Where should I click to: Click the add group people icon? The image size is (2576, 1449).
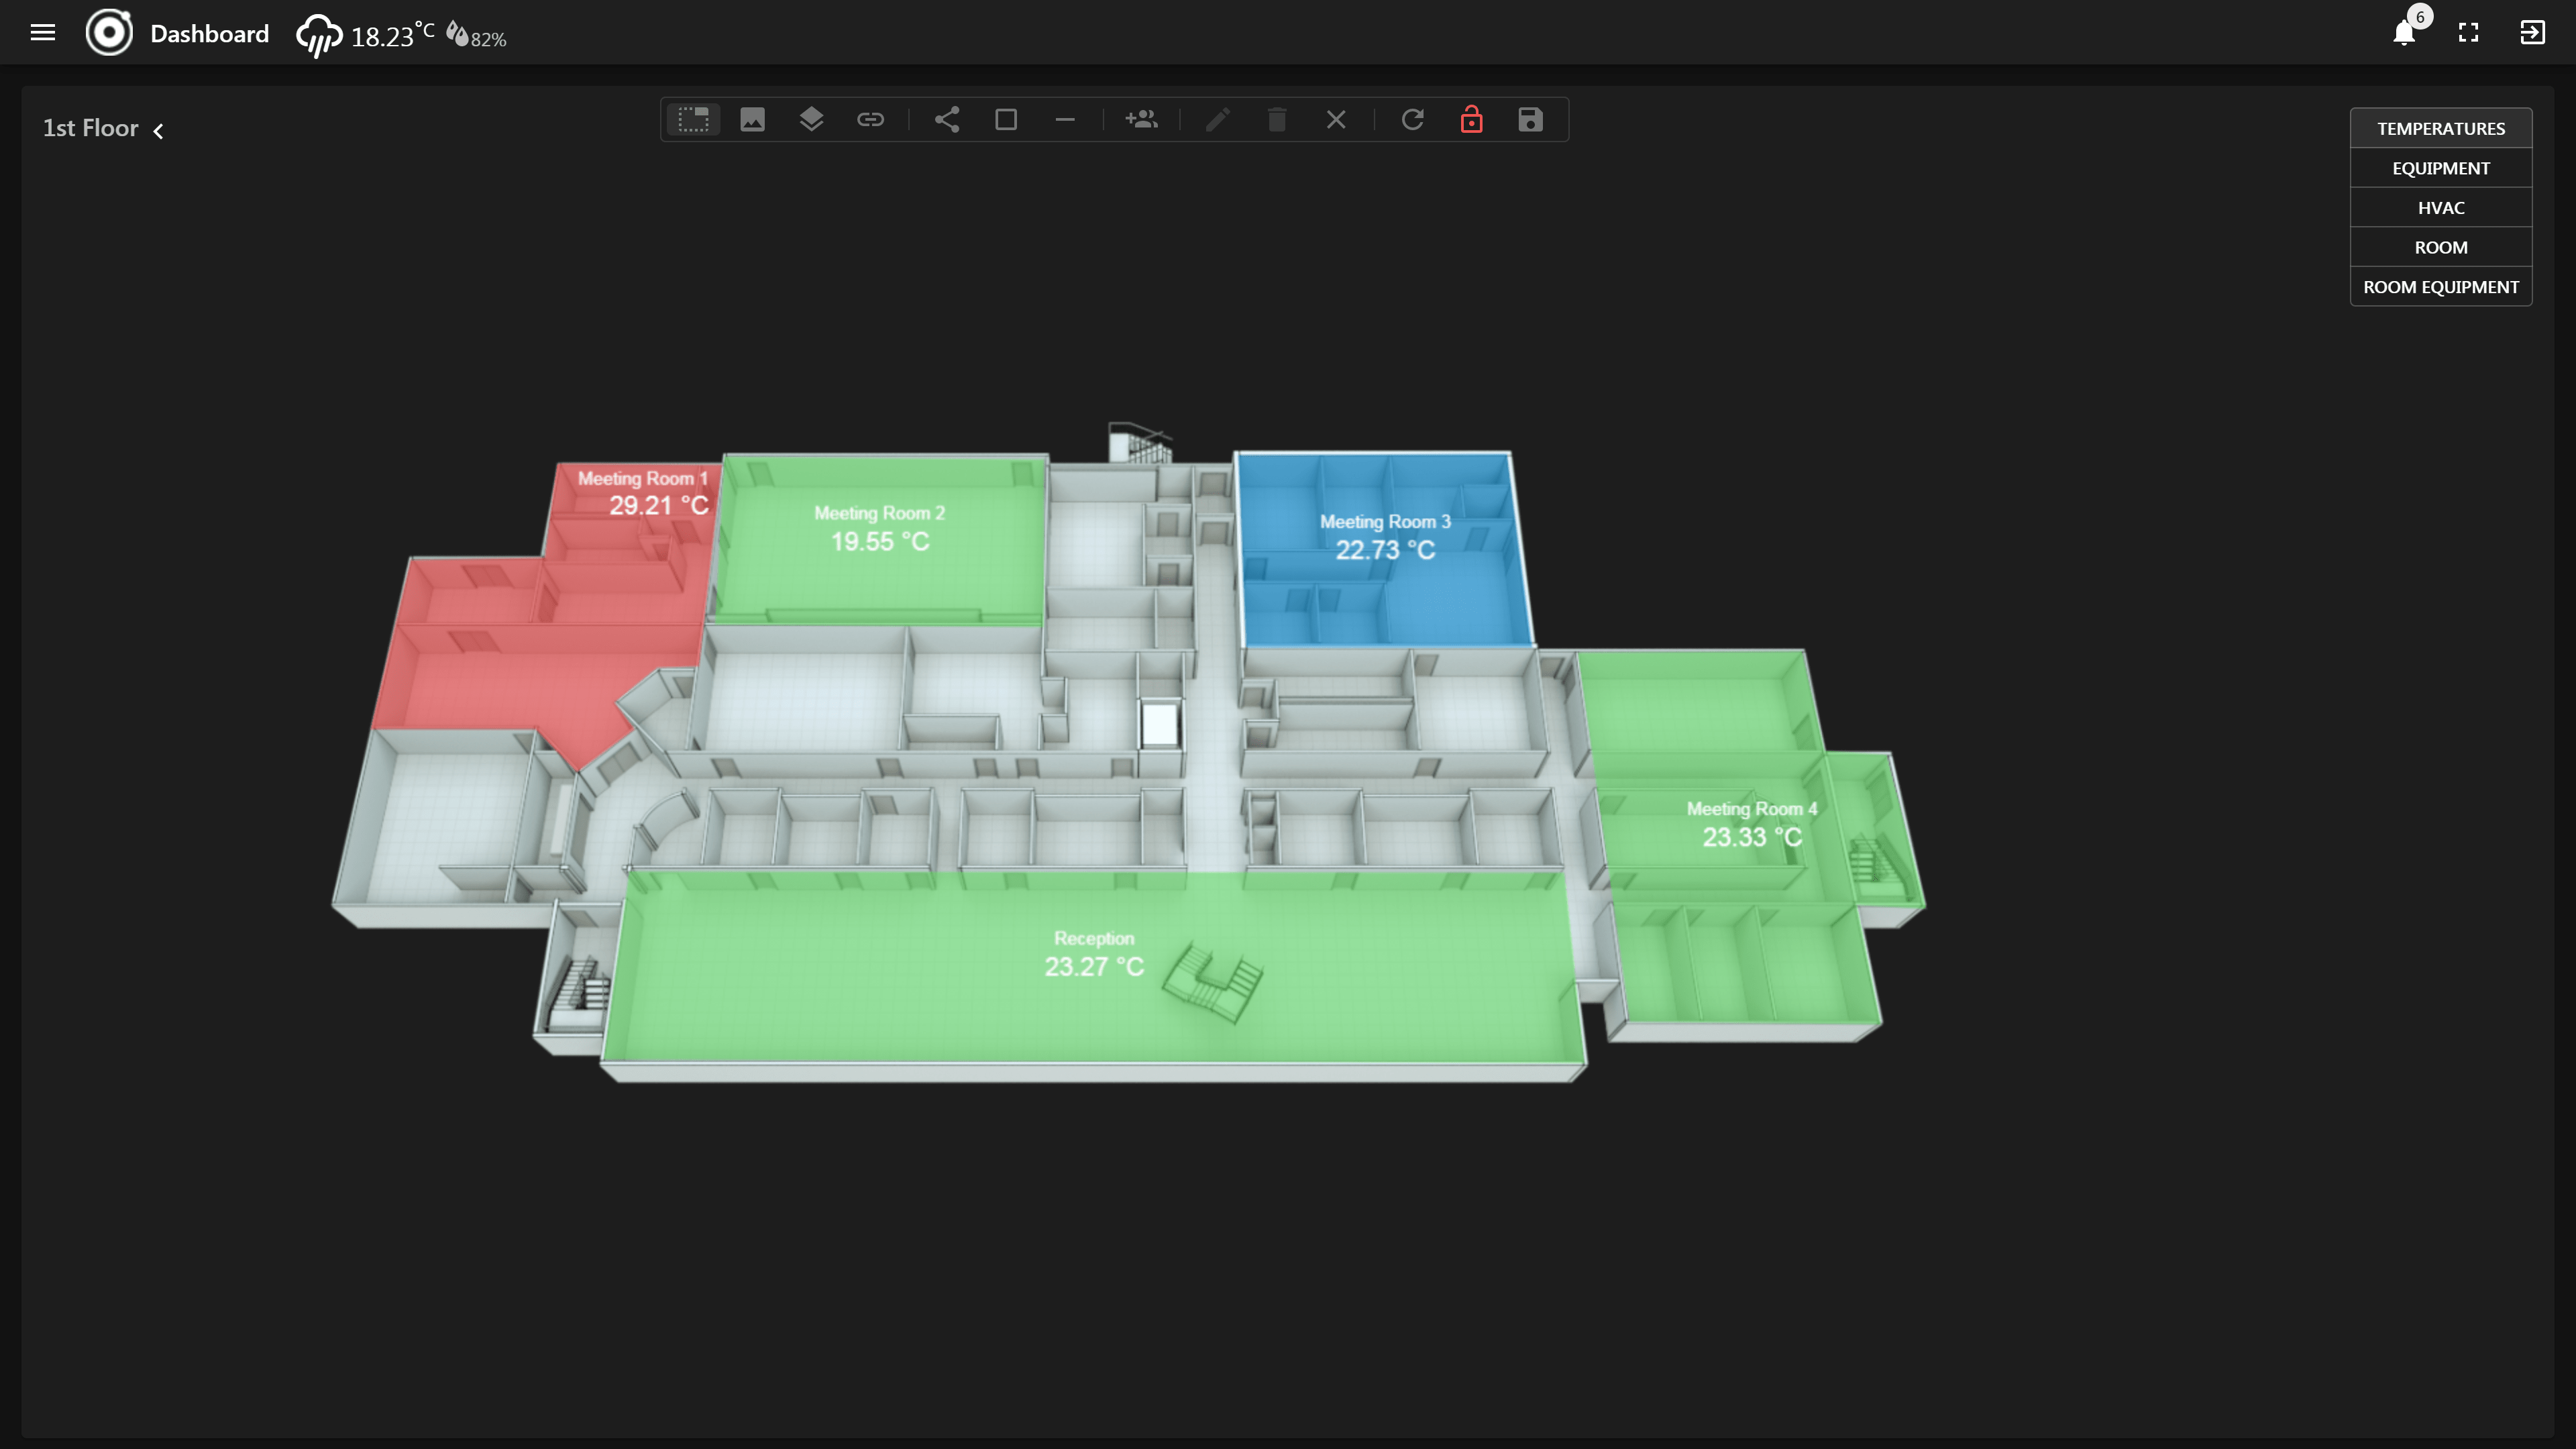[x=1141, y=120]
